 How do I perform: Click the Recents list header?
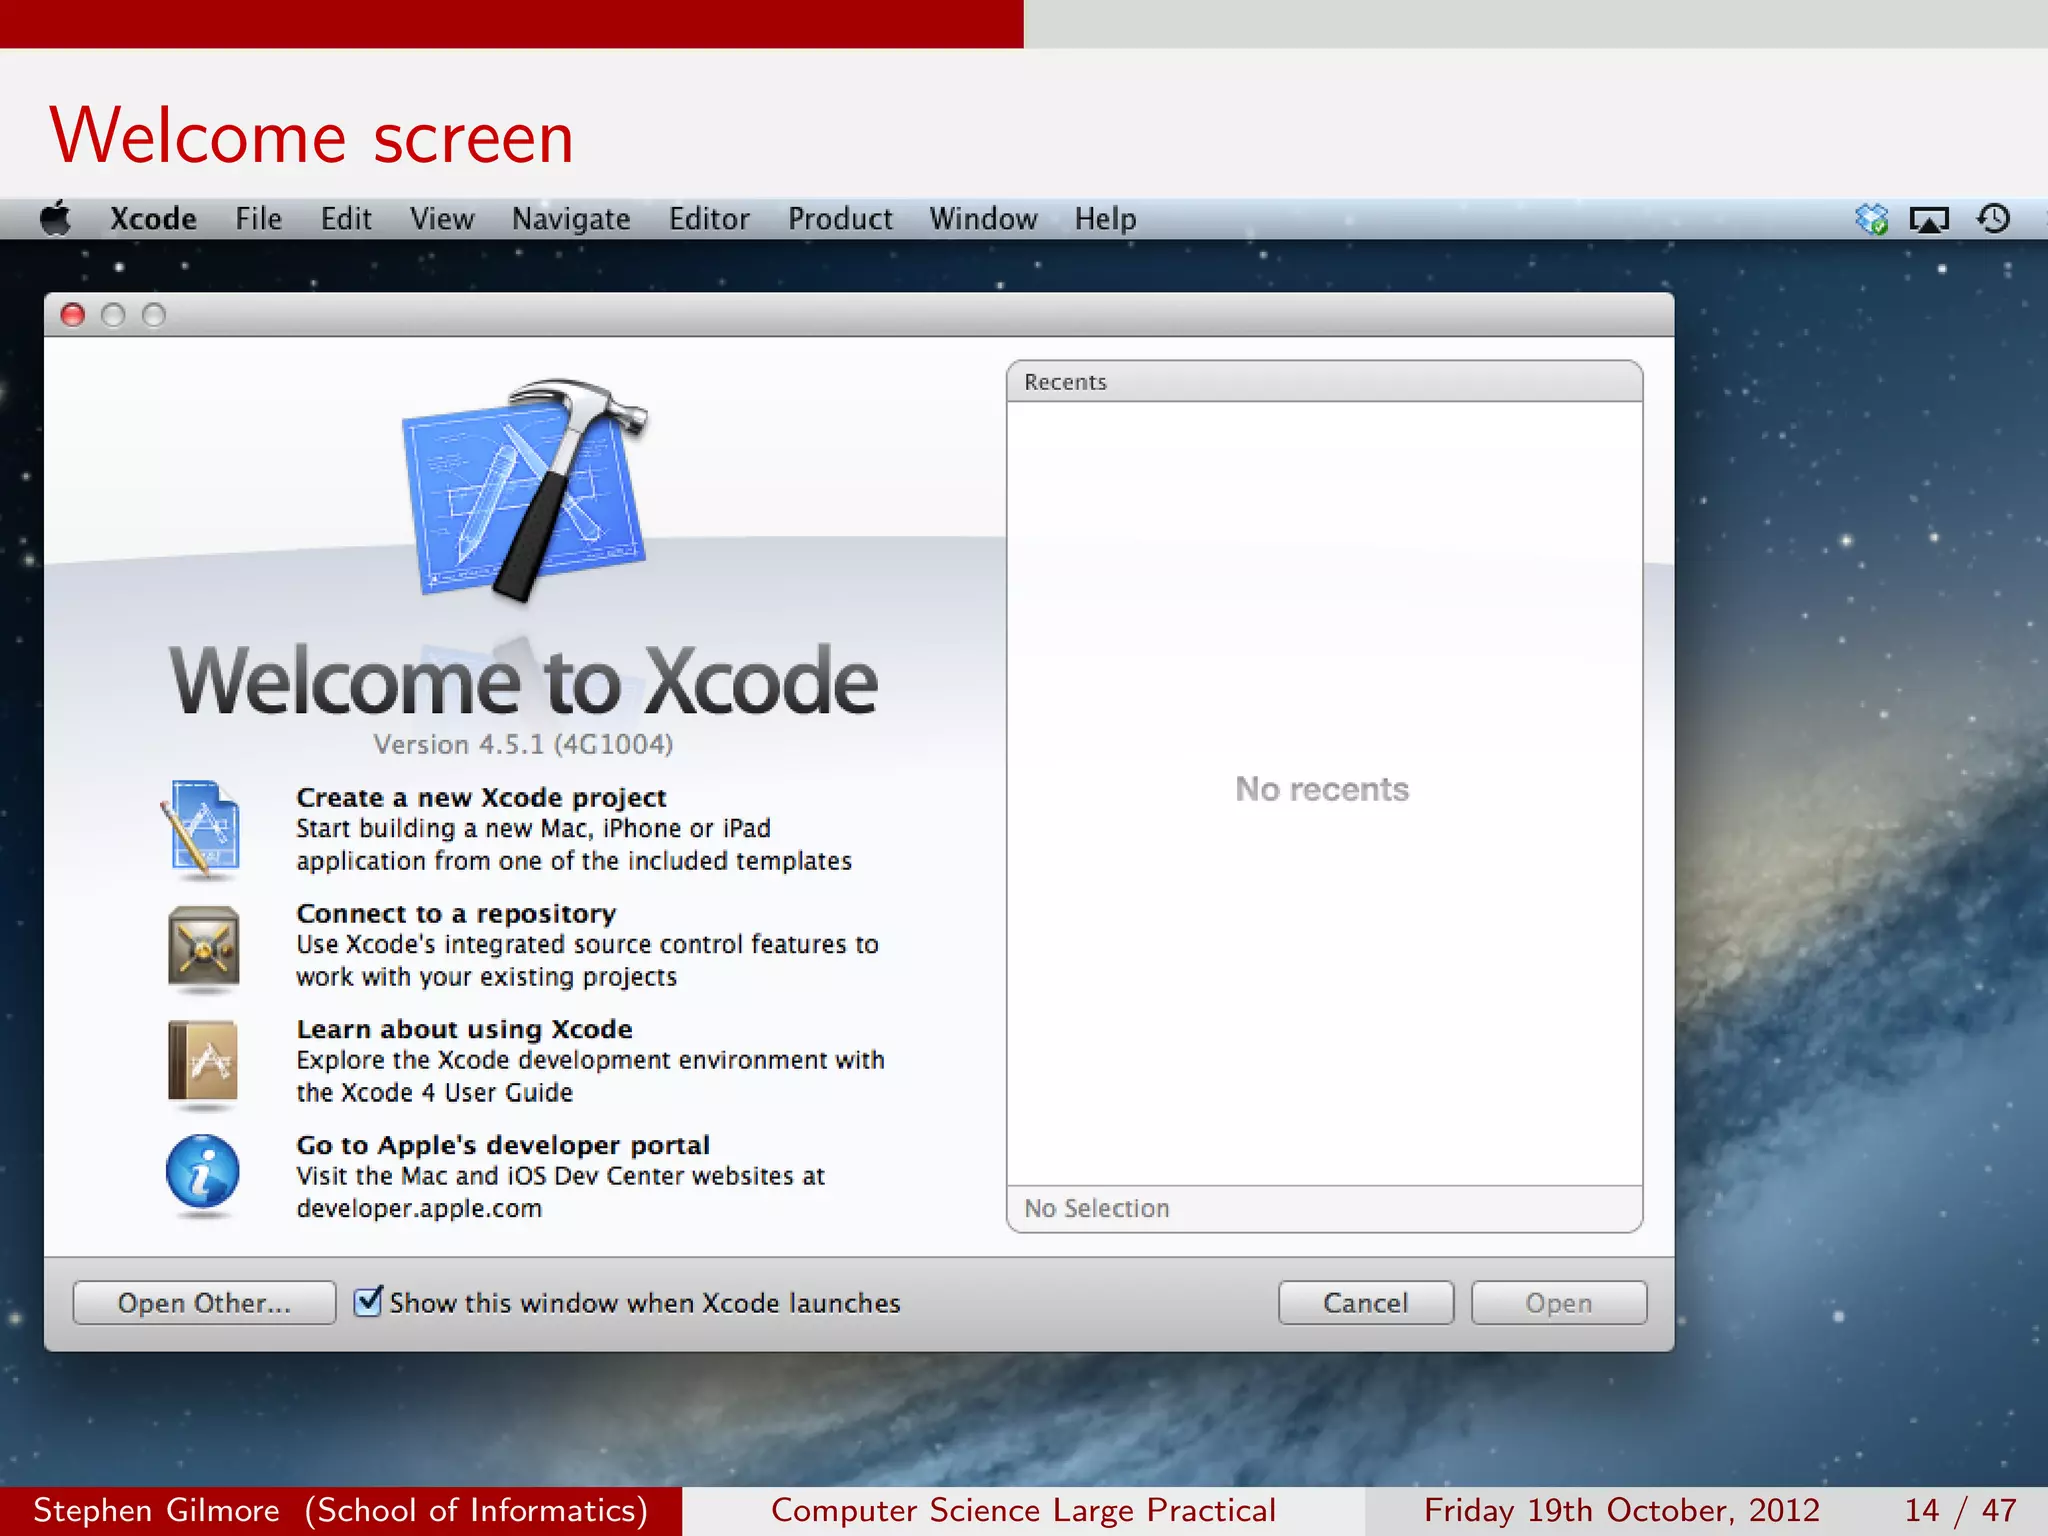1324,382
